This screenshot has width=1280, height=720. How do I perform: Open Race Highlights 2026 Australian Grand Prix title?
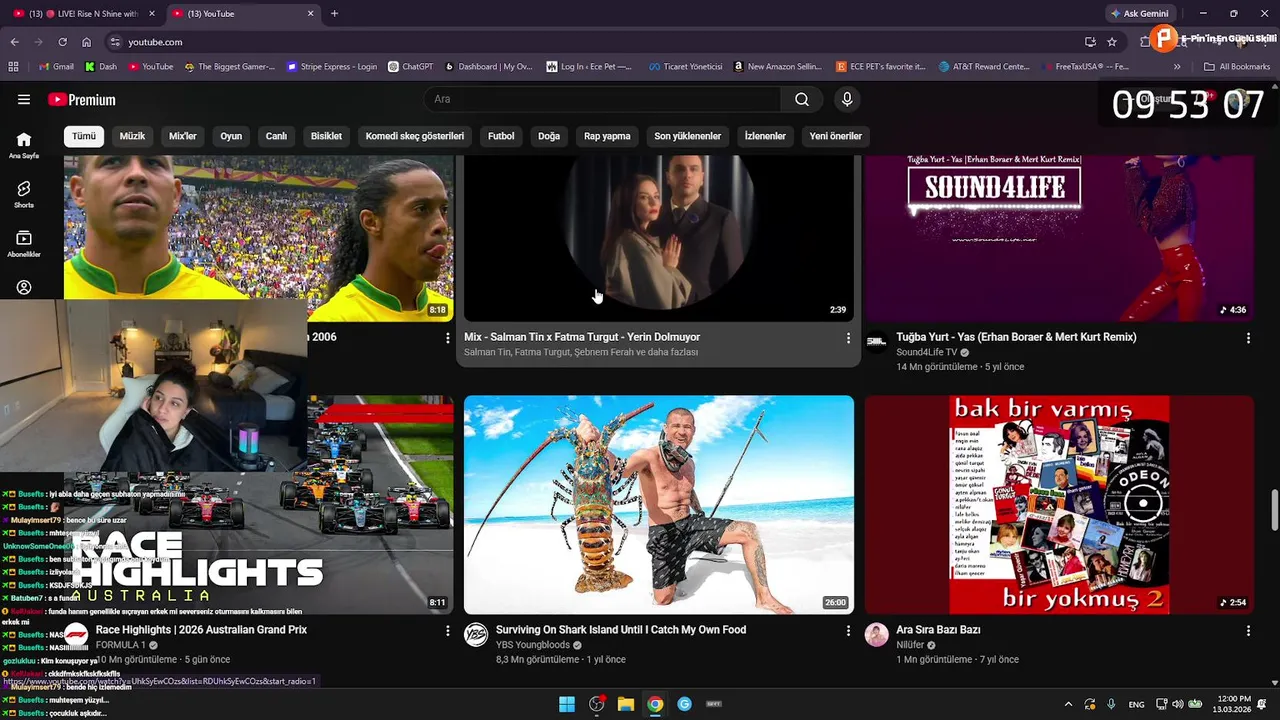click(201, 630)
